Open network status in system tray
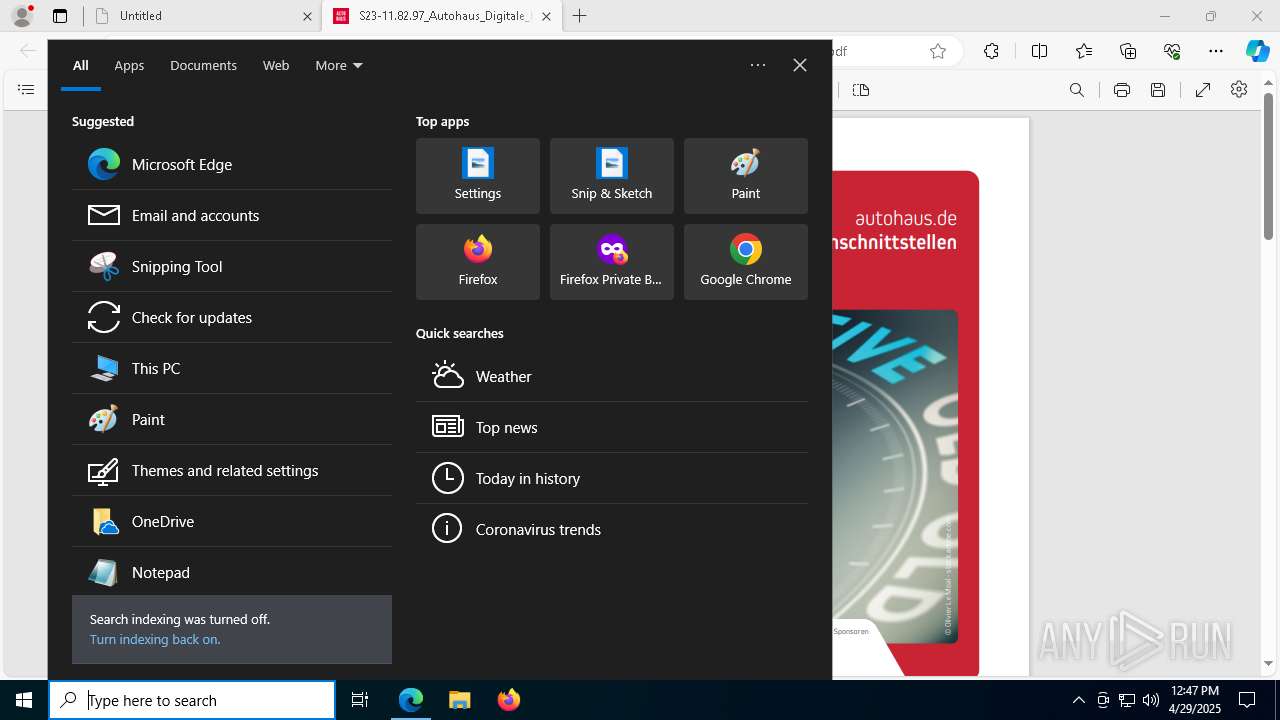 click(1127, 700)
